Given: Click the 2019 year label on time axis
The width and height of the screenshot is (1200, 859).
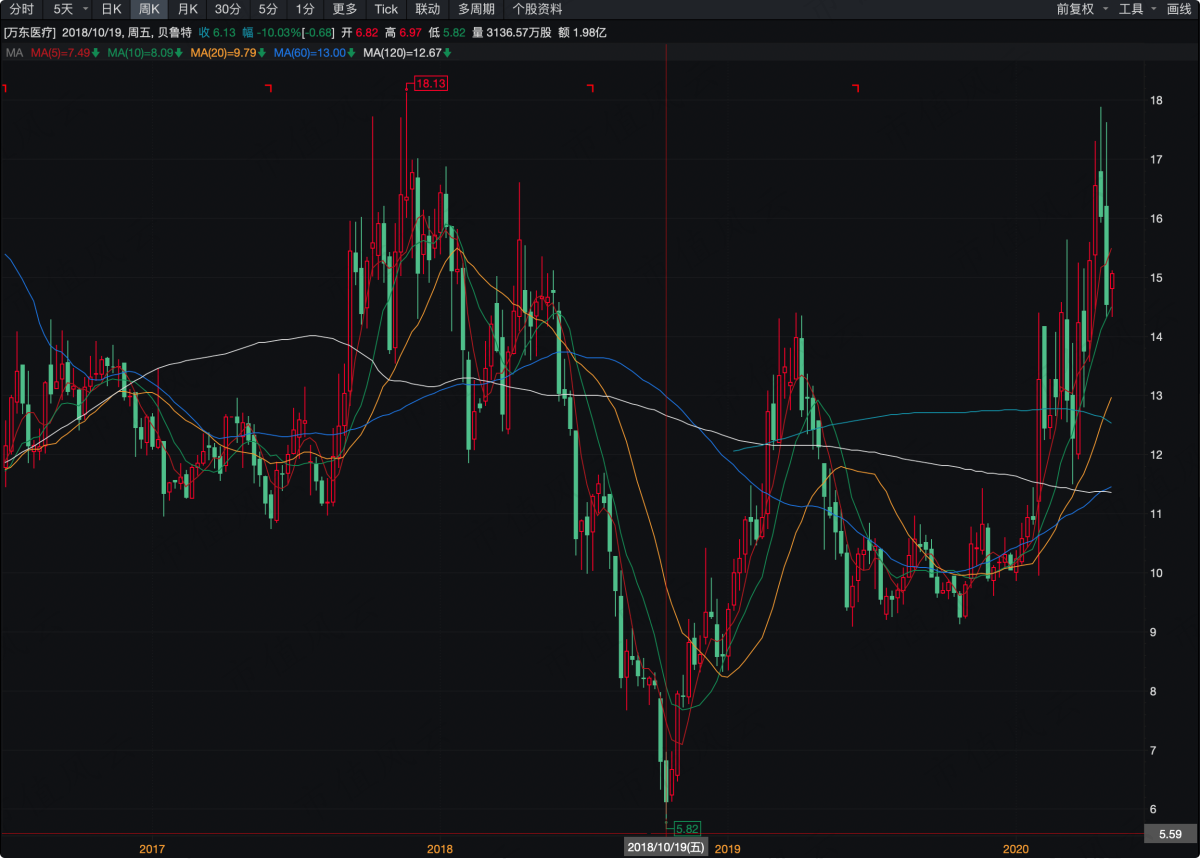Looking at the screenshot, I should click(x=727, y=848).
